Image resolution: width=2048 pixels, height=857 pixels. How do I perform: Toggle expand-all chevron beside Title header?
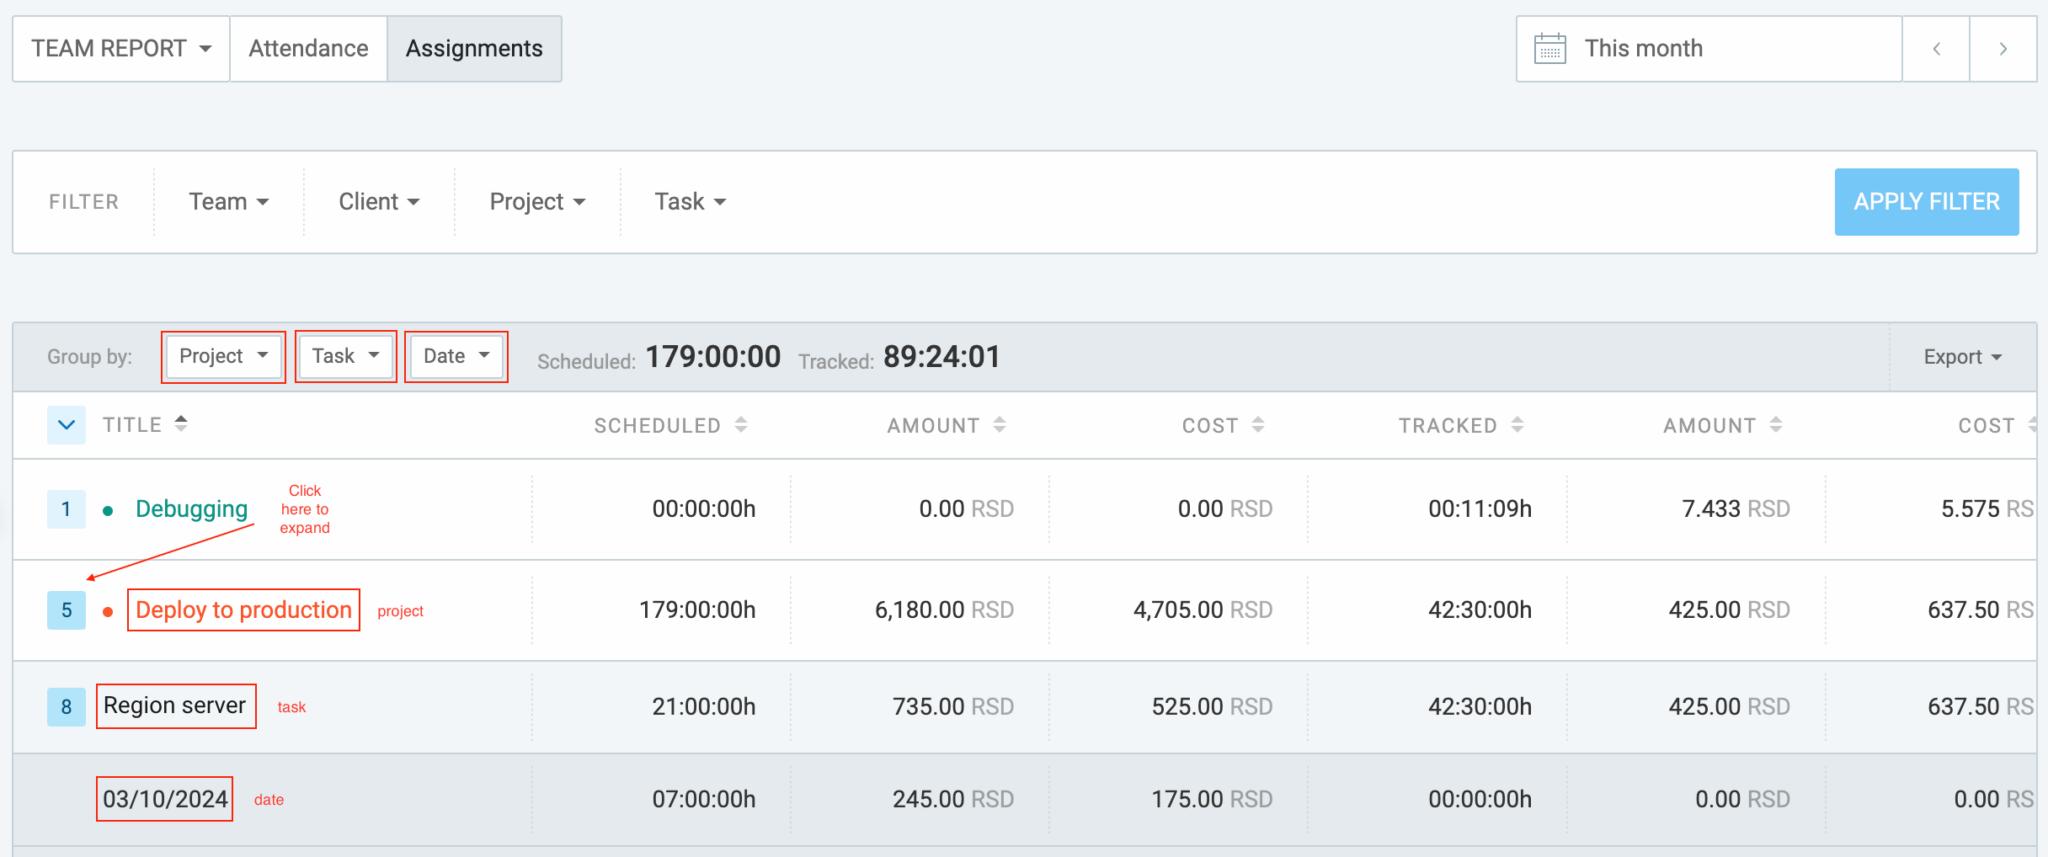[x=66, y=425]
